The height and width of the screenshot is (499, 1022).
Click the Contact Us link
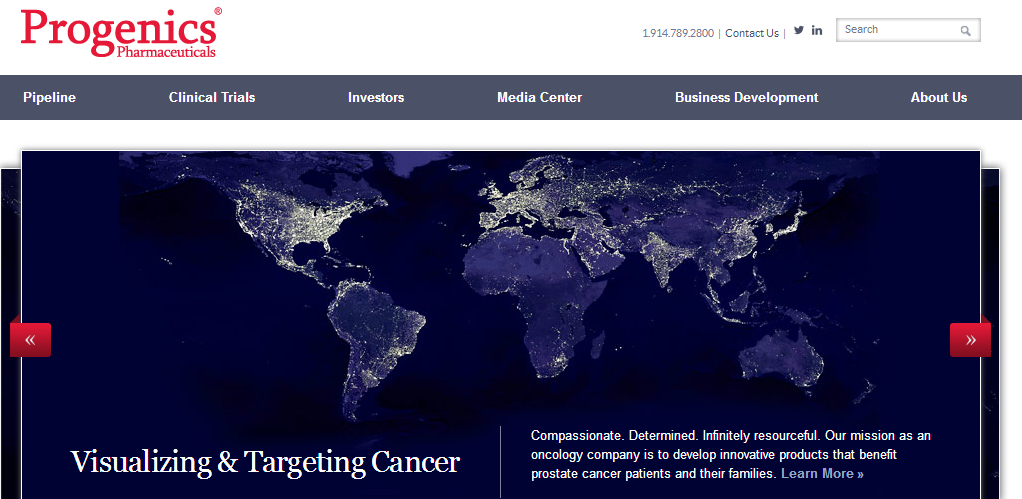752,33
